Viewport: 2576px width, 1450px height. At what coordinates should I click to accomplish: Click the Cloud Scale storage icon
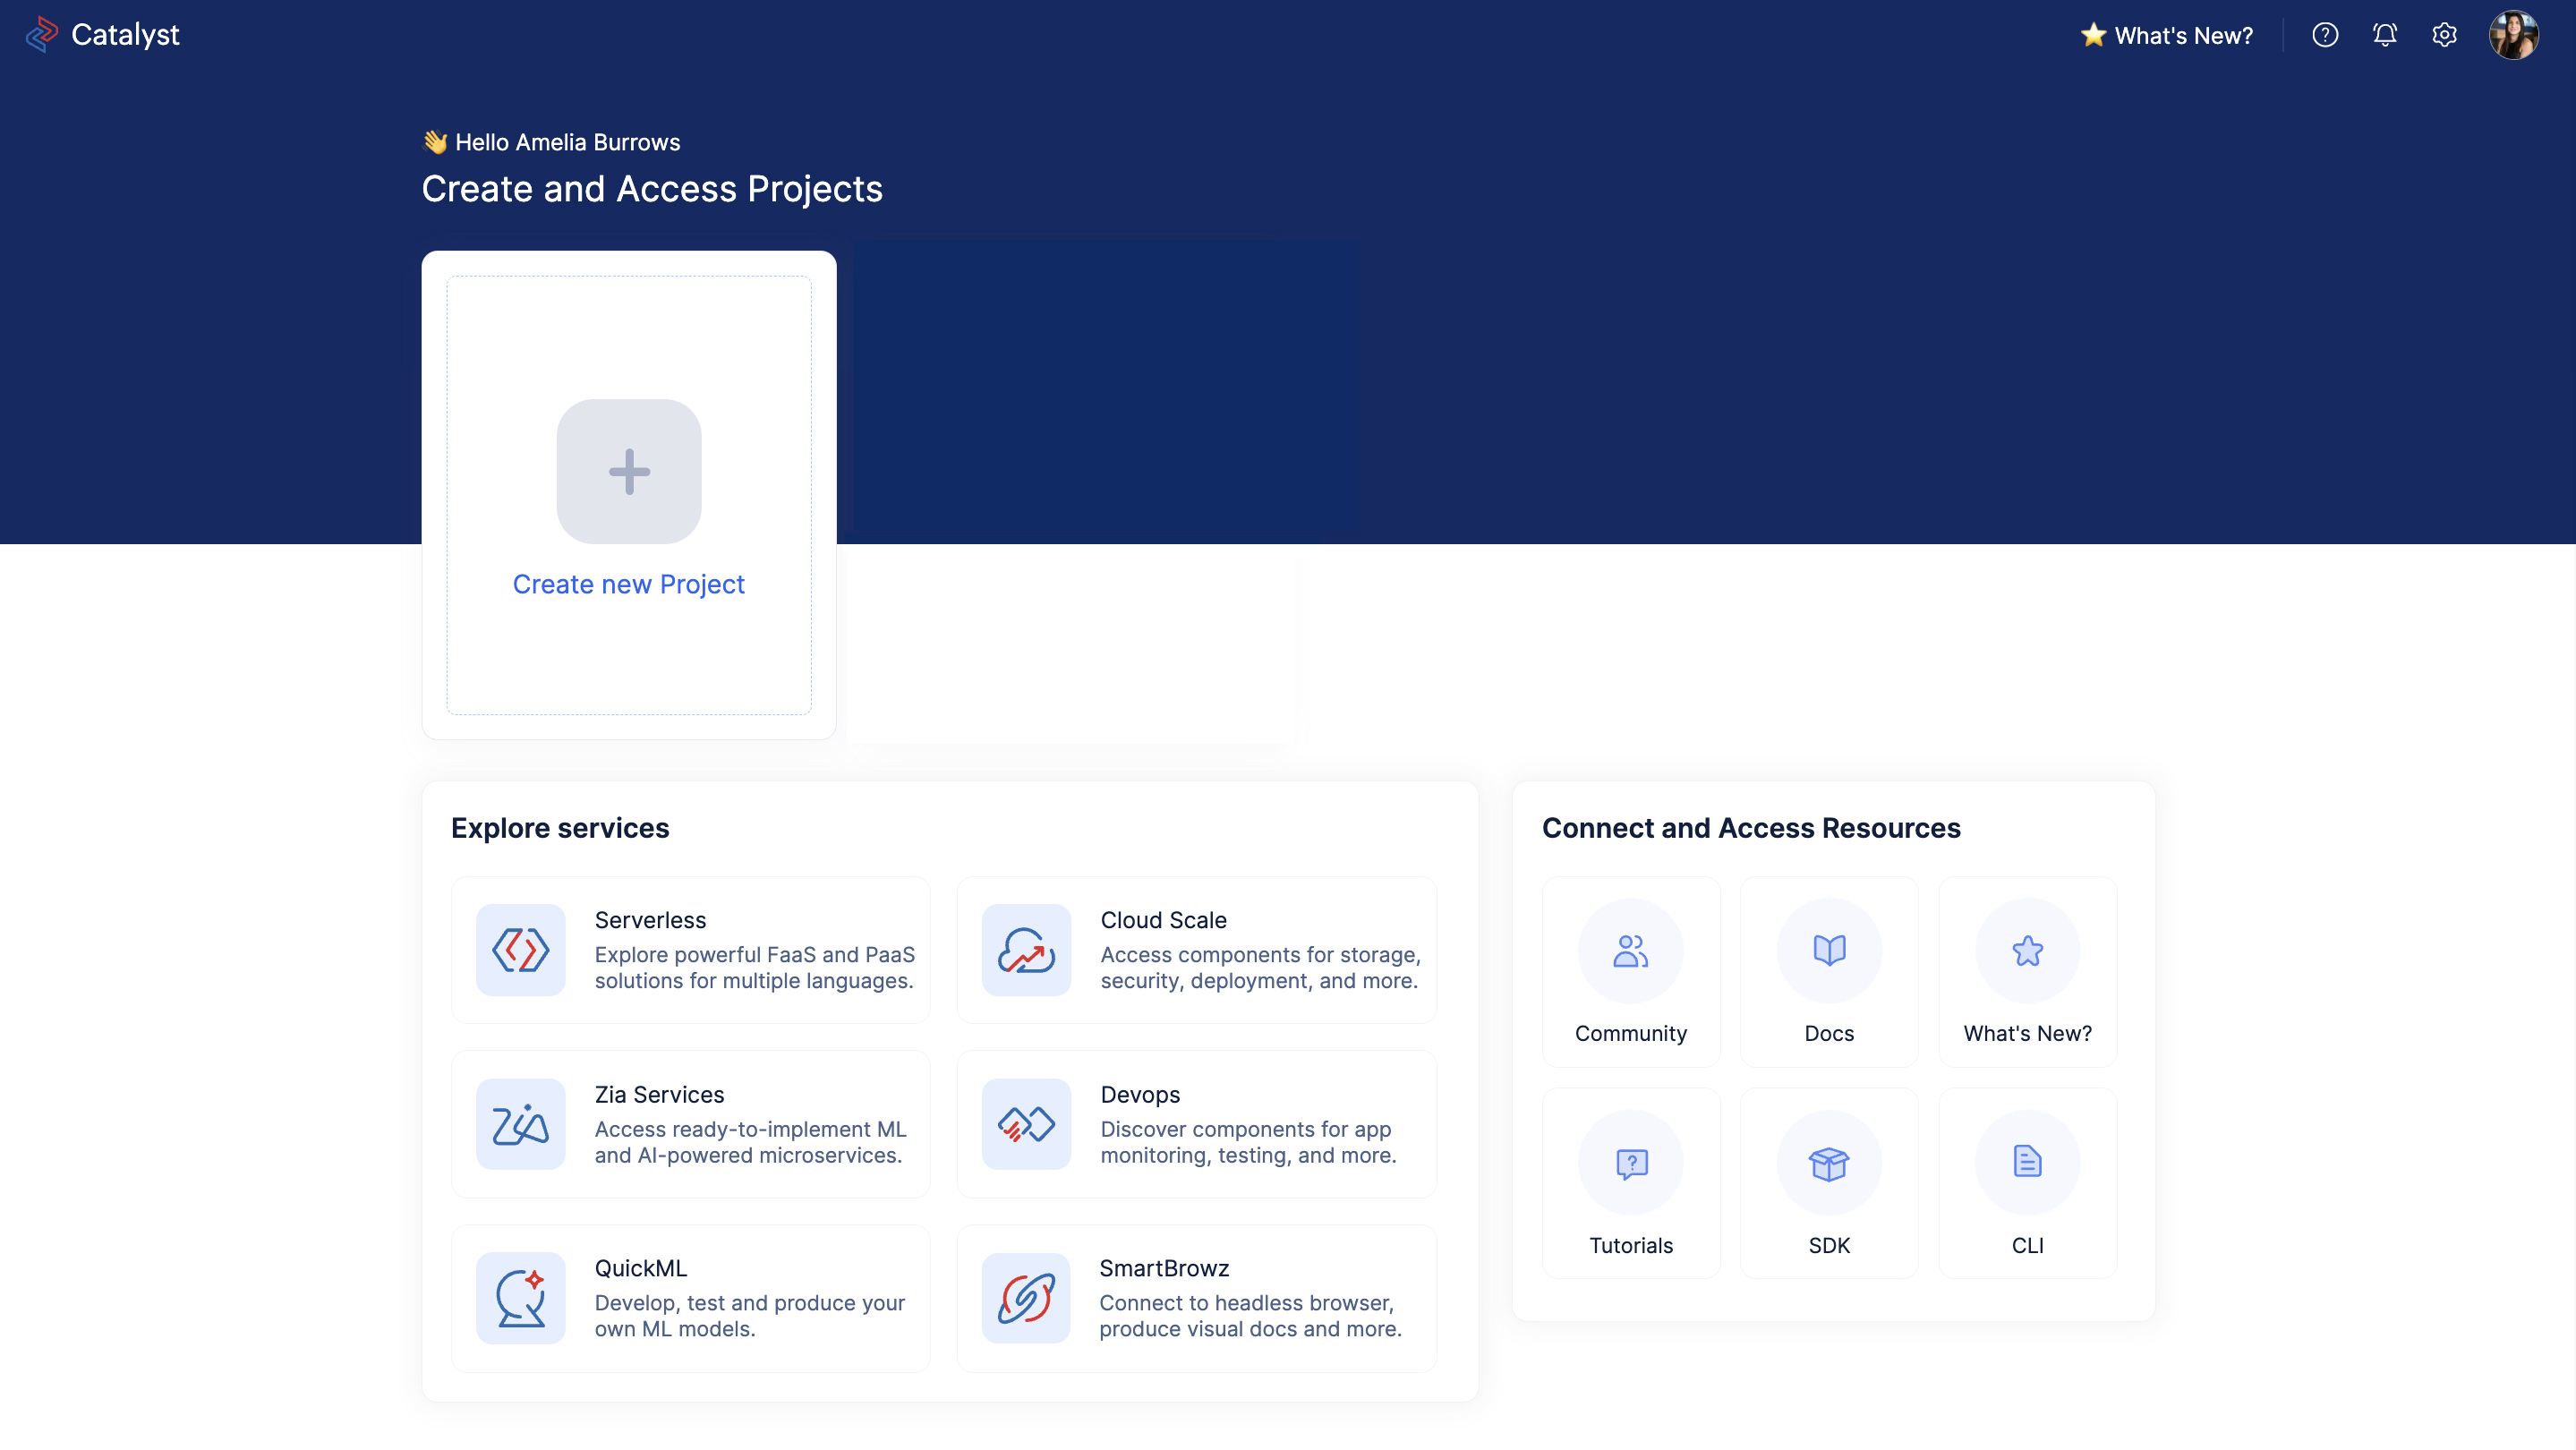pyautogui.click(x=1026, y=950)
